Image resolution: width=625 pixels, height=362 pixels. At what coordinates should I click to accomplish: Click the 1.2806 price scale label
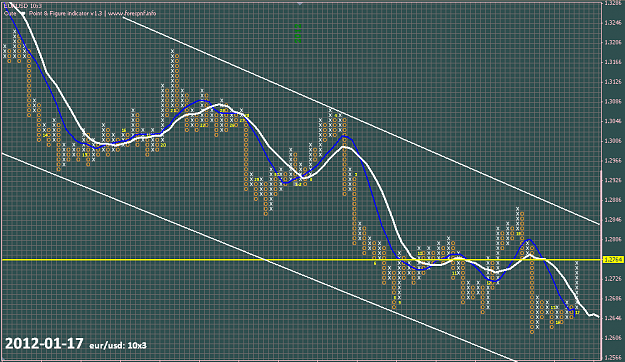pos(613,240)
